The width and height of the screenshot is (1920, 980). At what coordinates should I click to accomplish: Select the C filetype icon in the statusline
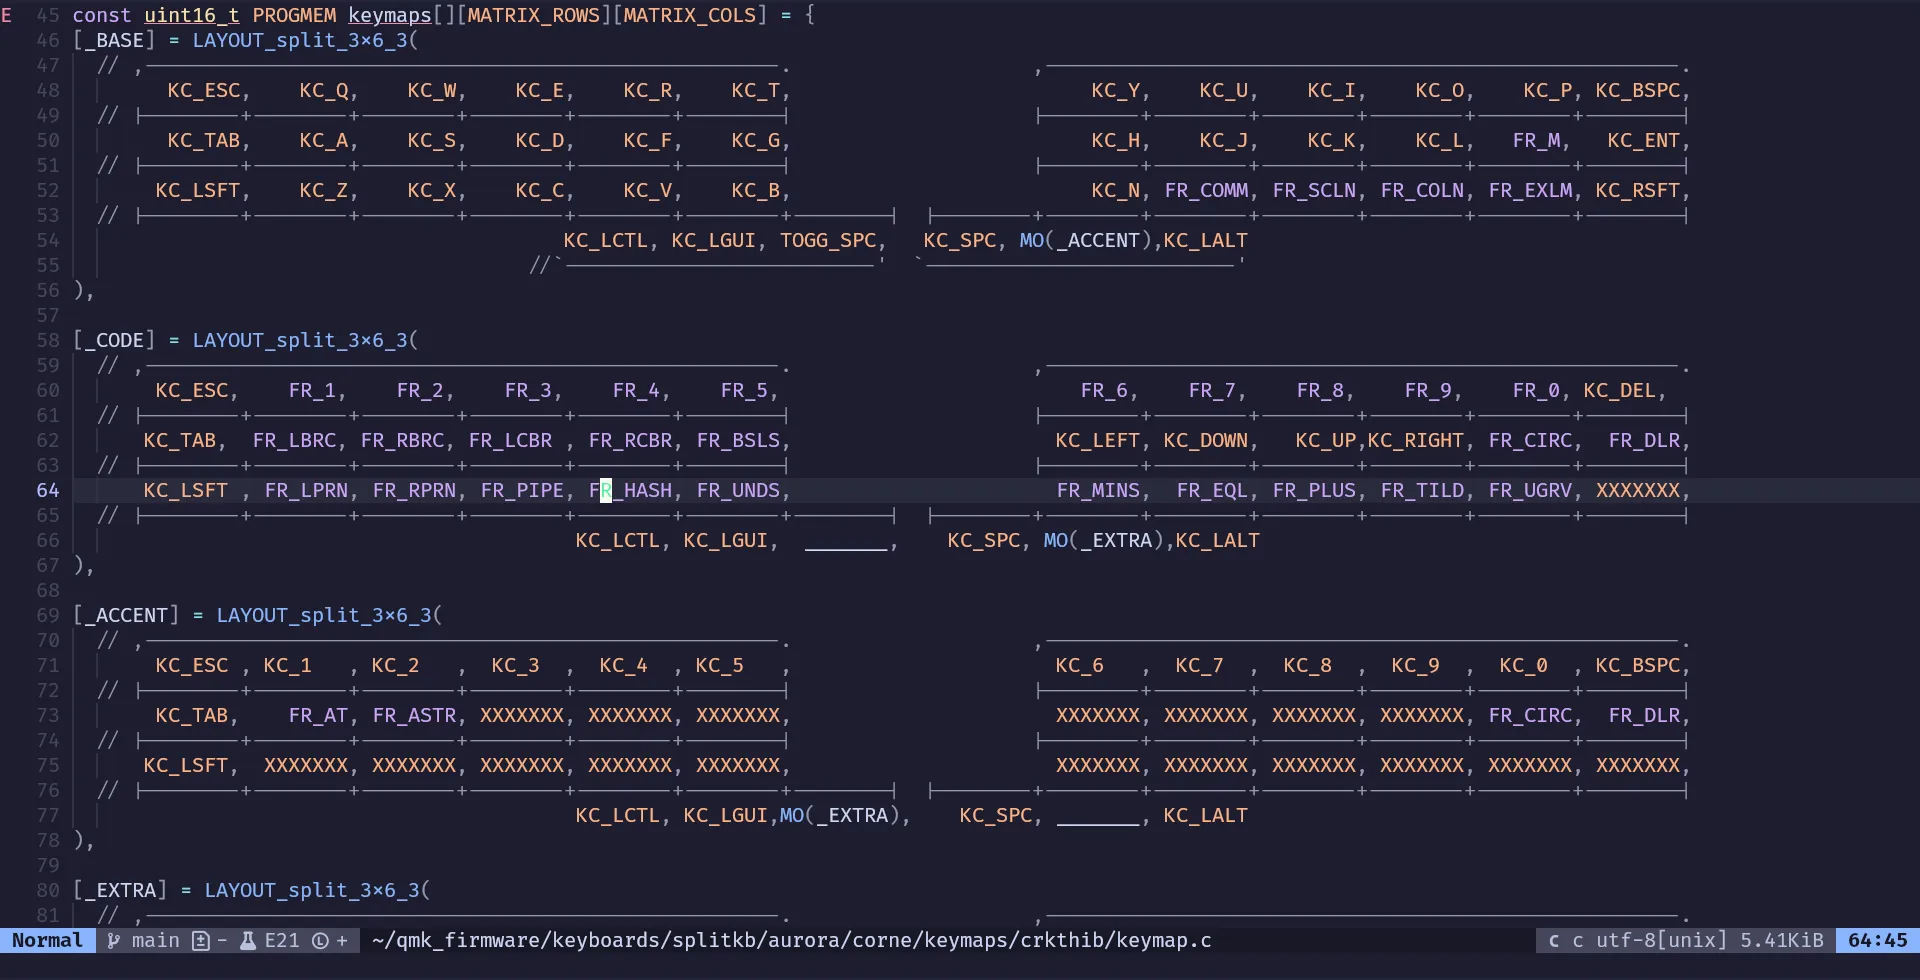pos(1553,940)
